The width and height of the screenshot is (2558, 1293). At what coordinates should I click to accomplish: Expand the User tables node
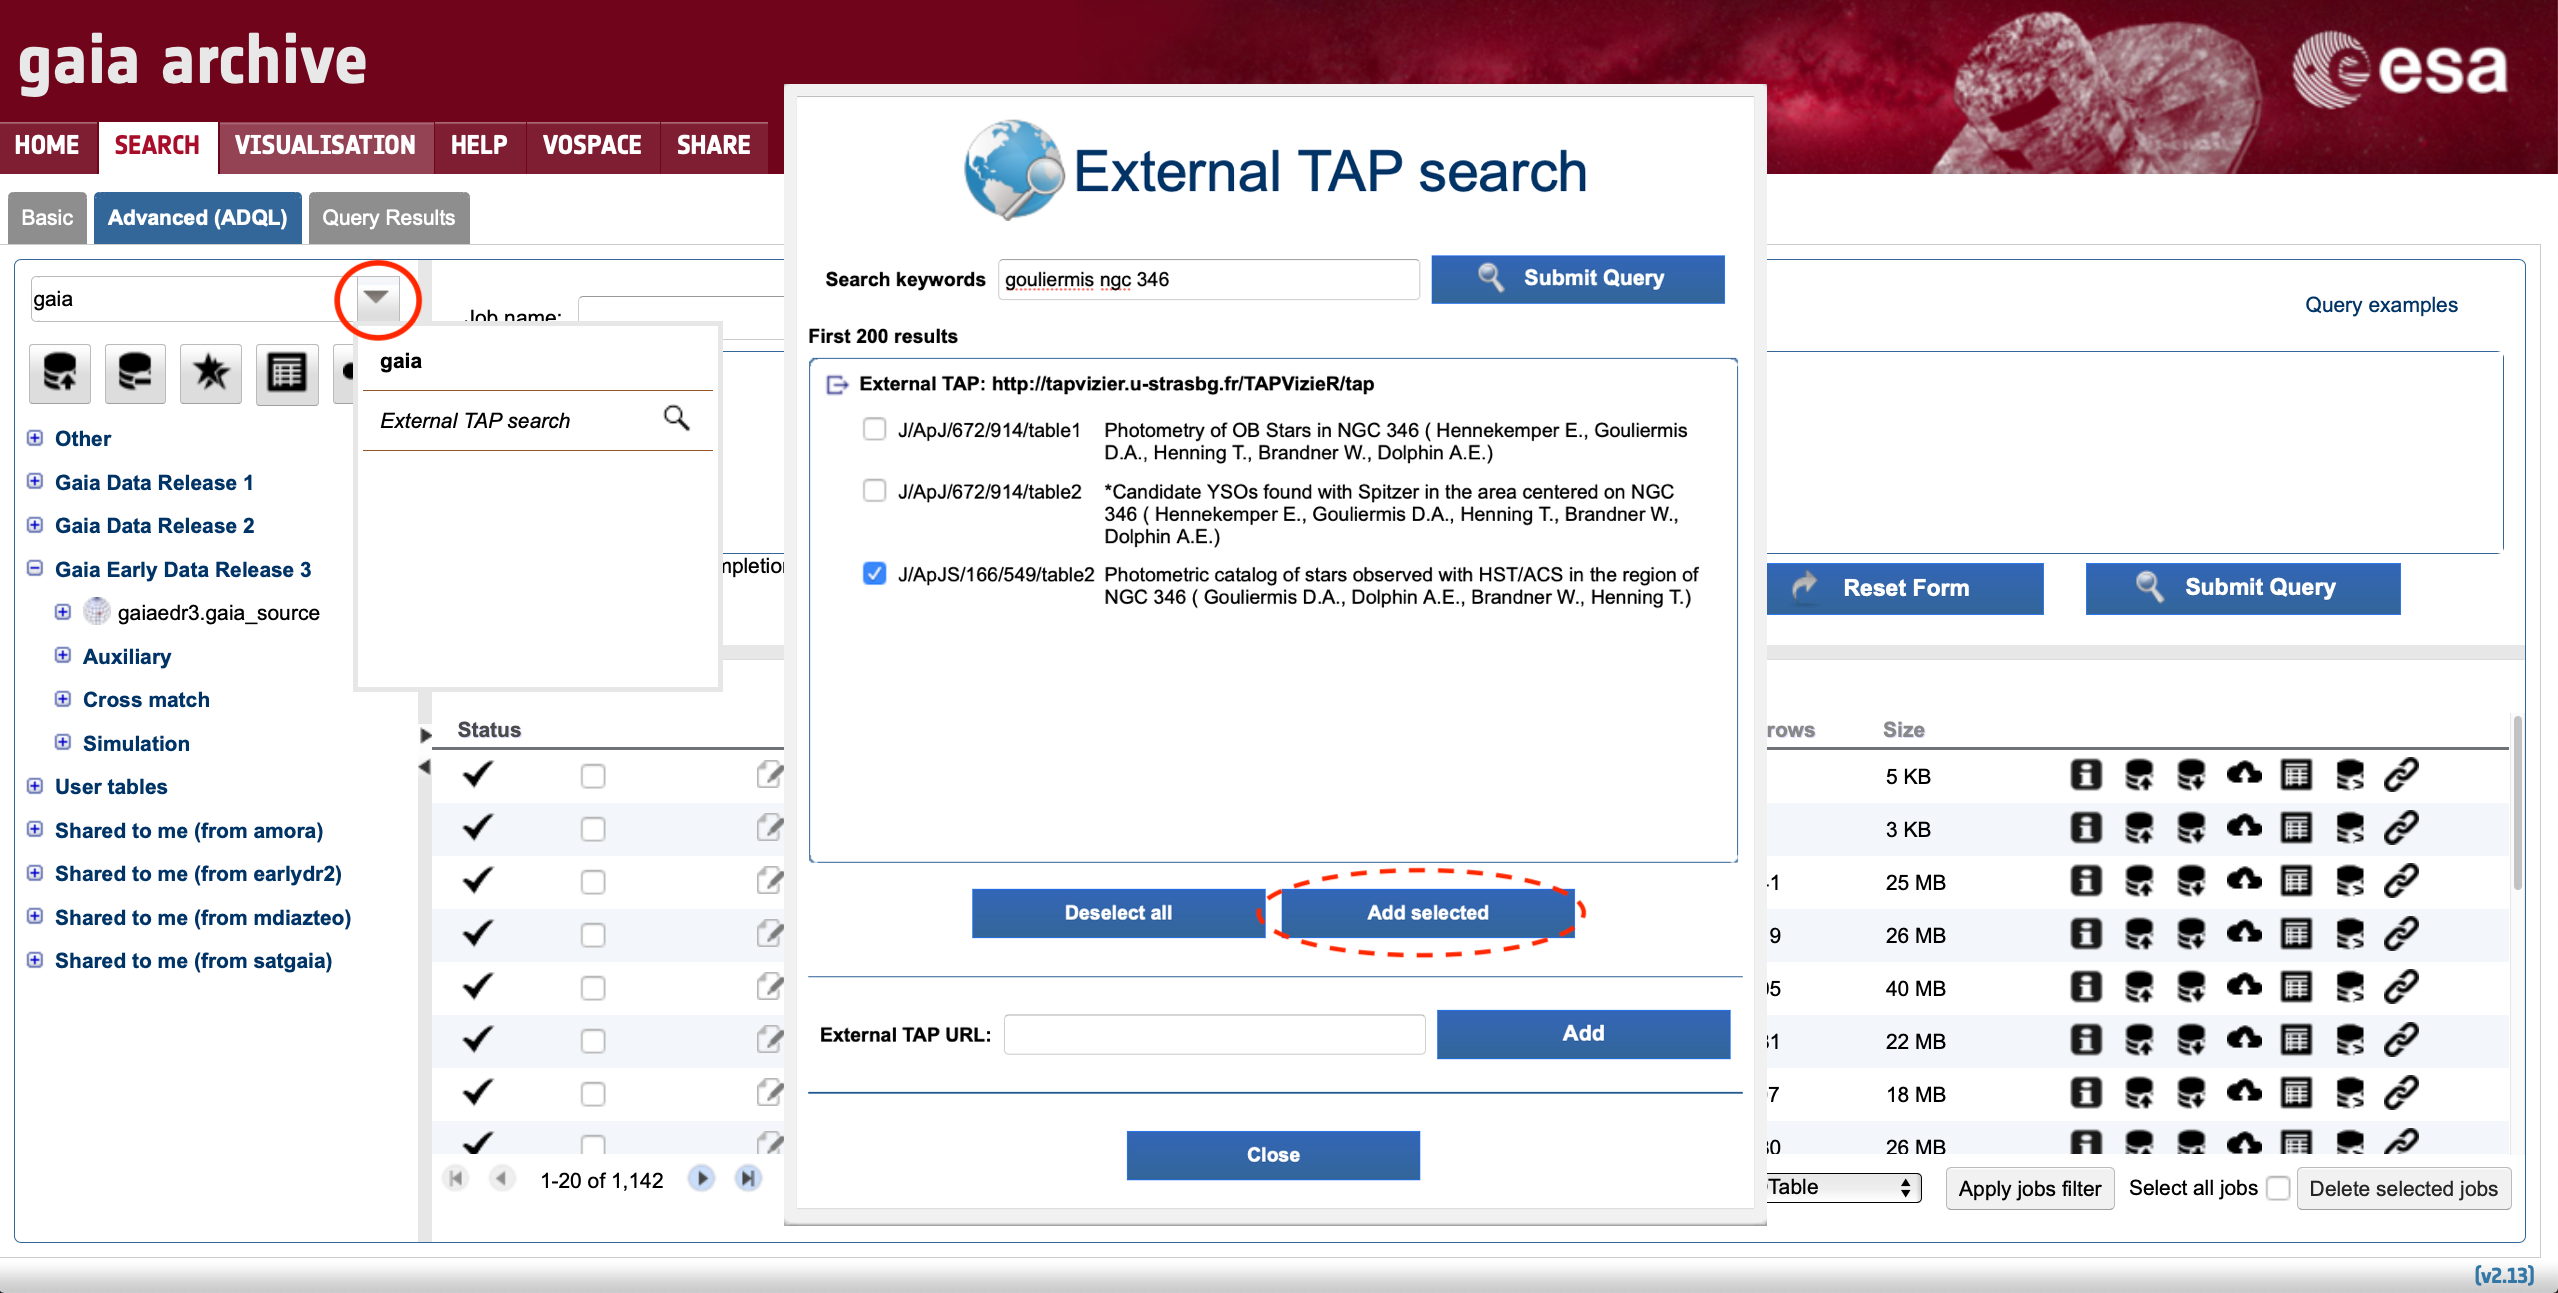click(35, 786)
